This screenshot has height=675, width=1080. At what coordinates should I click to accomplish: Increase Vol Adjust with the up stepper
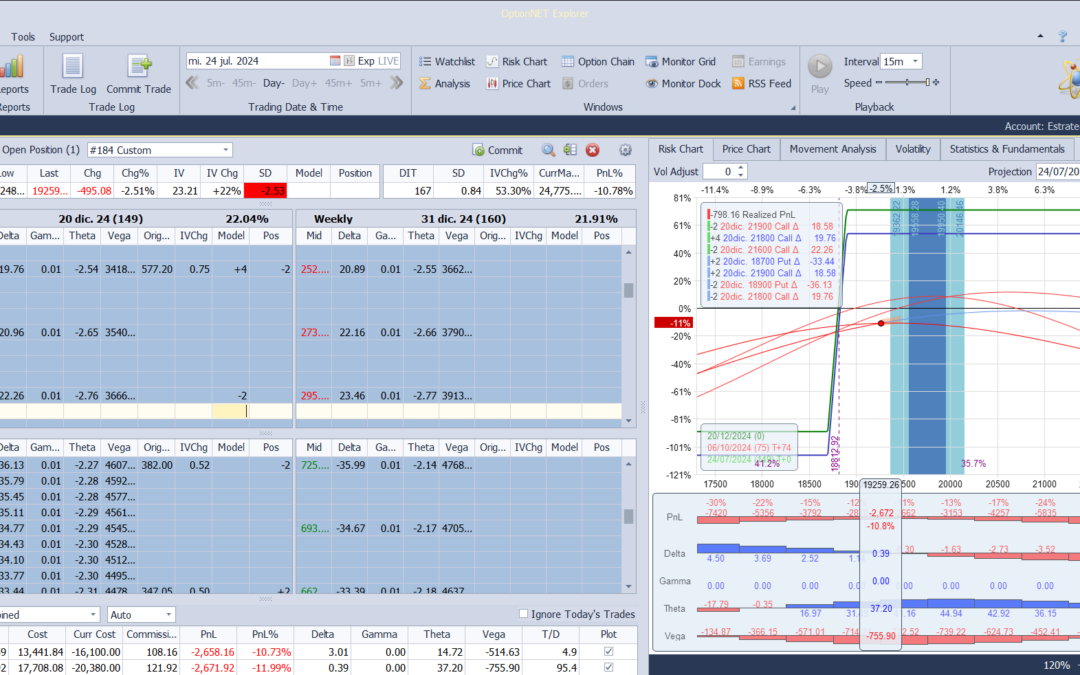(x=741, y=167)
